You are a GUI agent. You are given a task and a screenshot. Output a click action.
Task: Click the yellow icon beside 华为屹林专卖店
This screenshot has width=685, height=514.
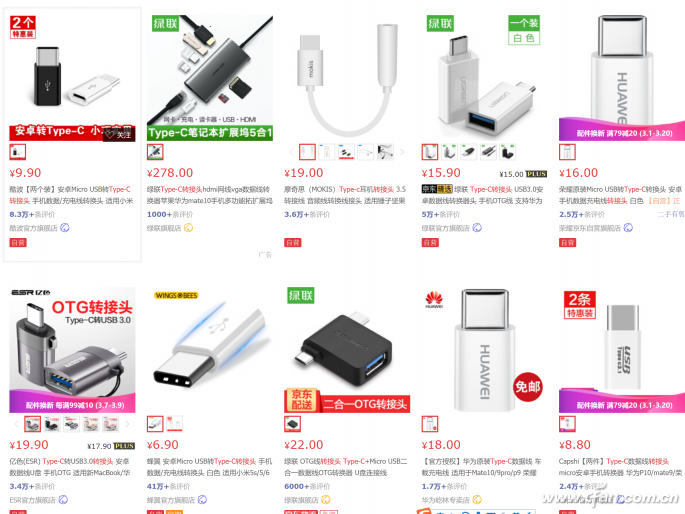[477, 500]
